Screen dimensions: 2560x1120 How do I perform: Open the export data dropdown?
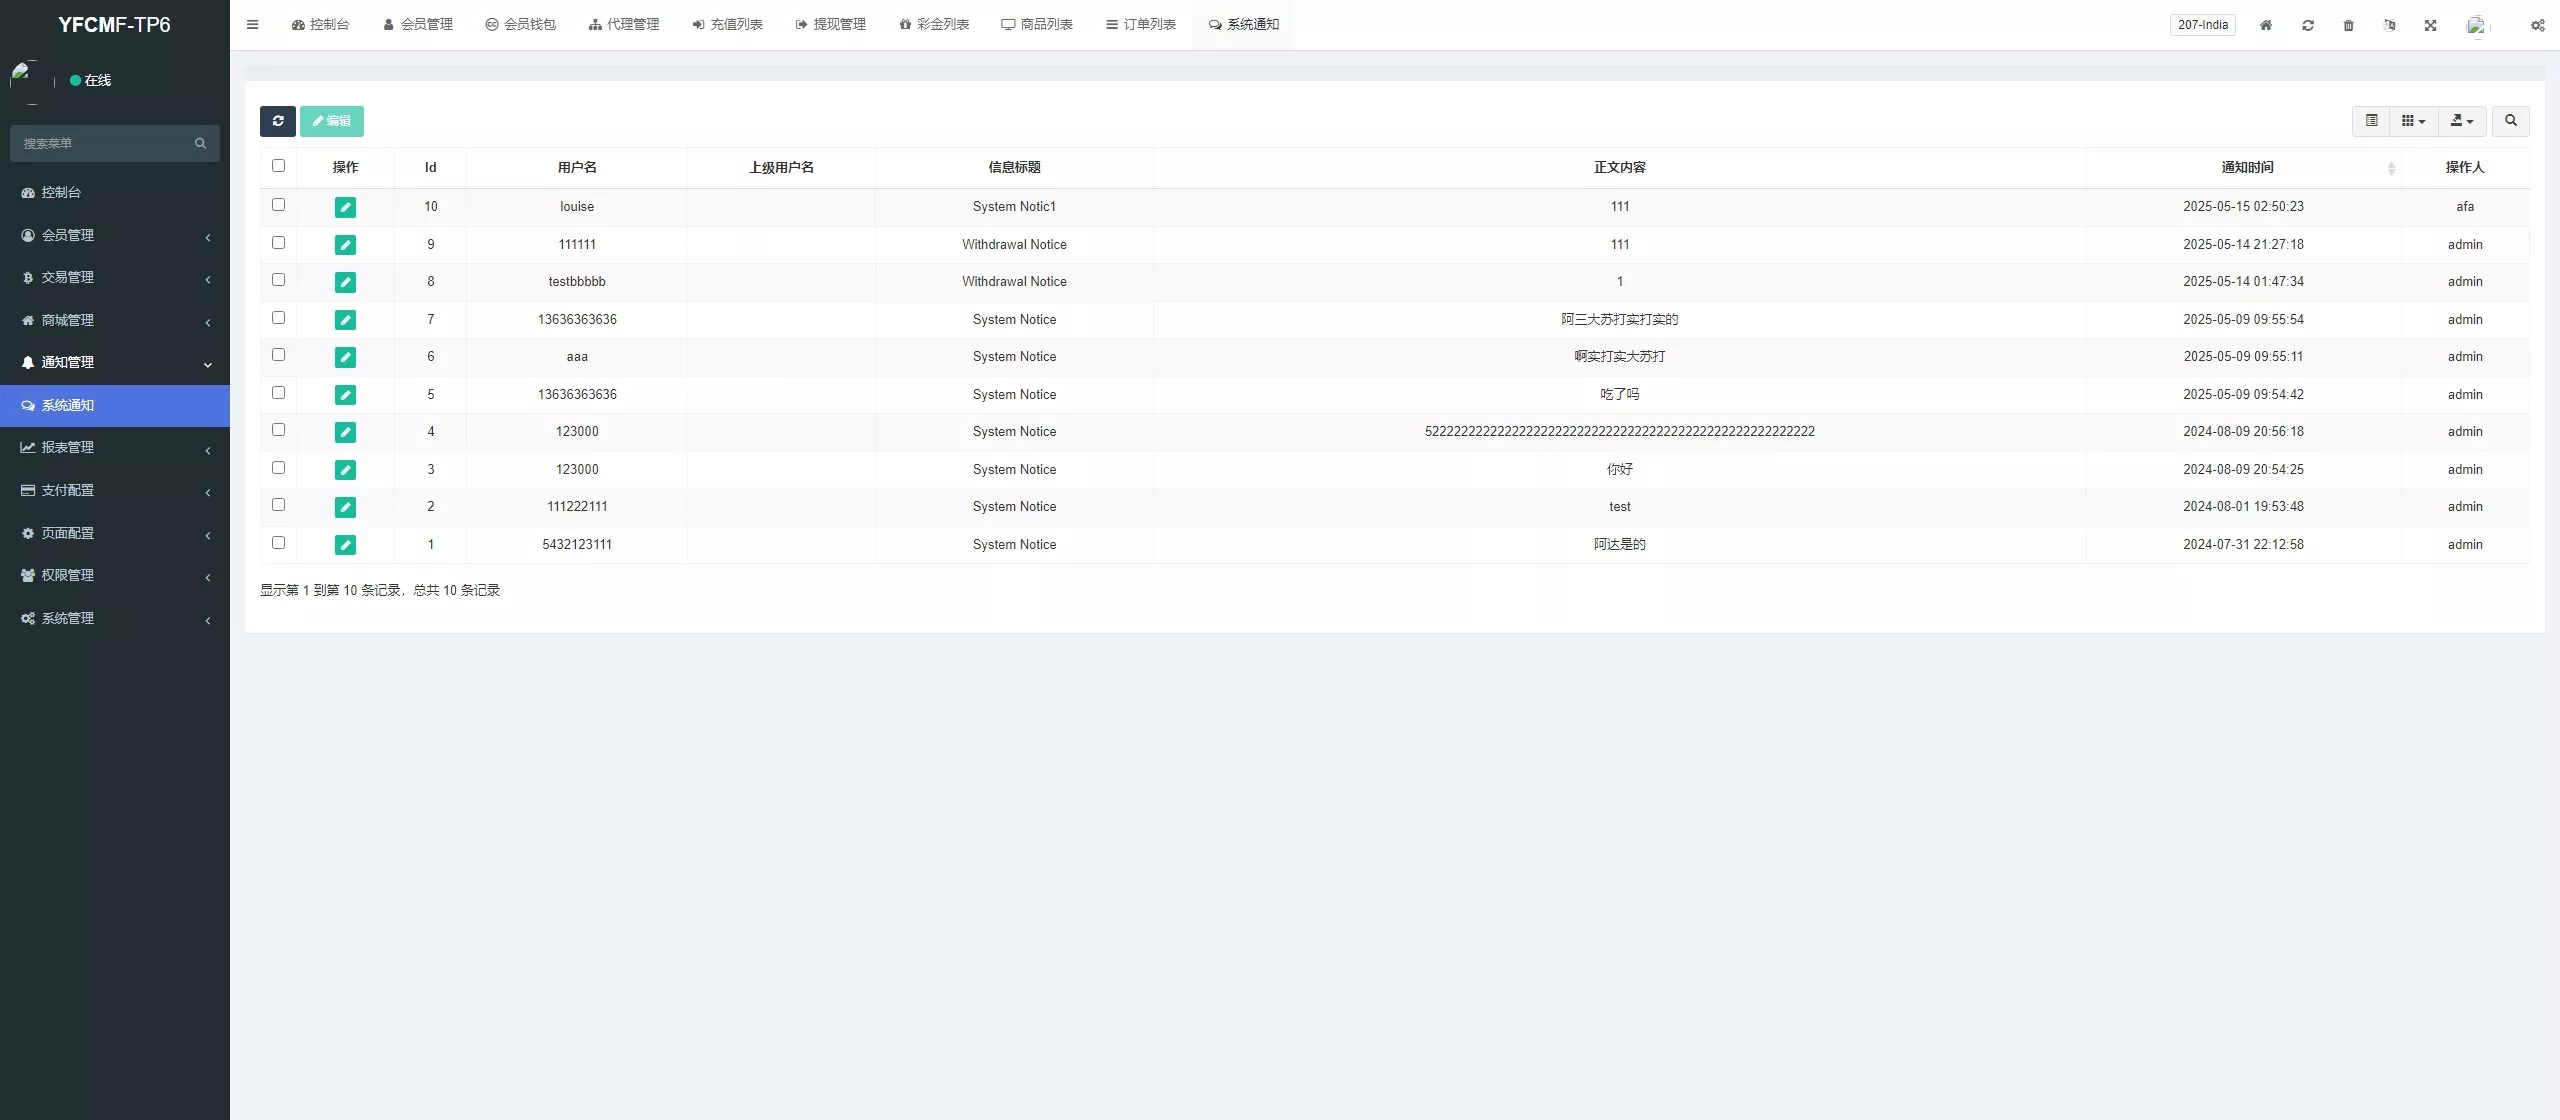[x=2462, y=121]
